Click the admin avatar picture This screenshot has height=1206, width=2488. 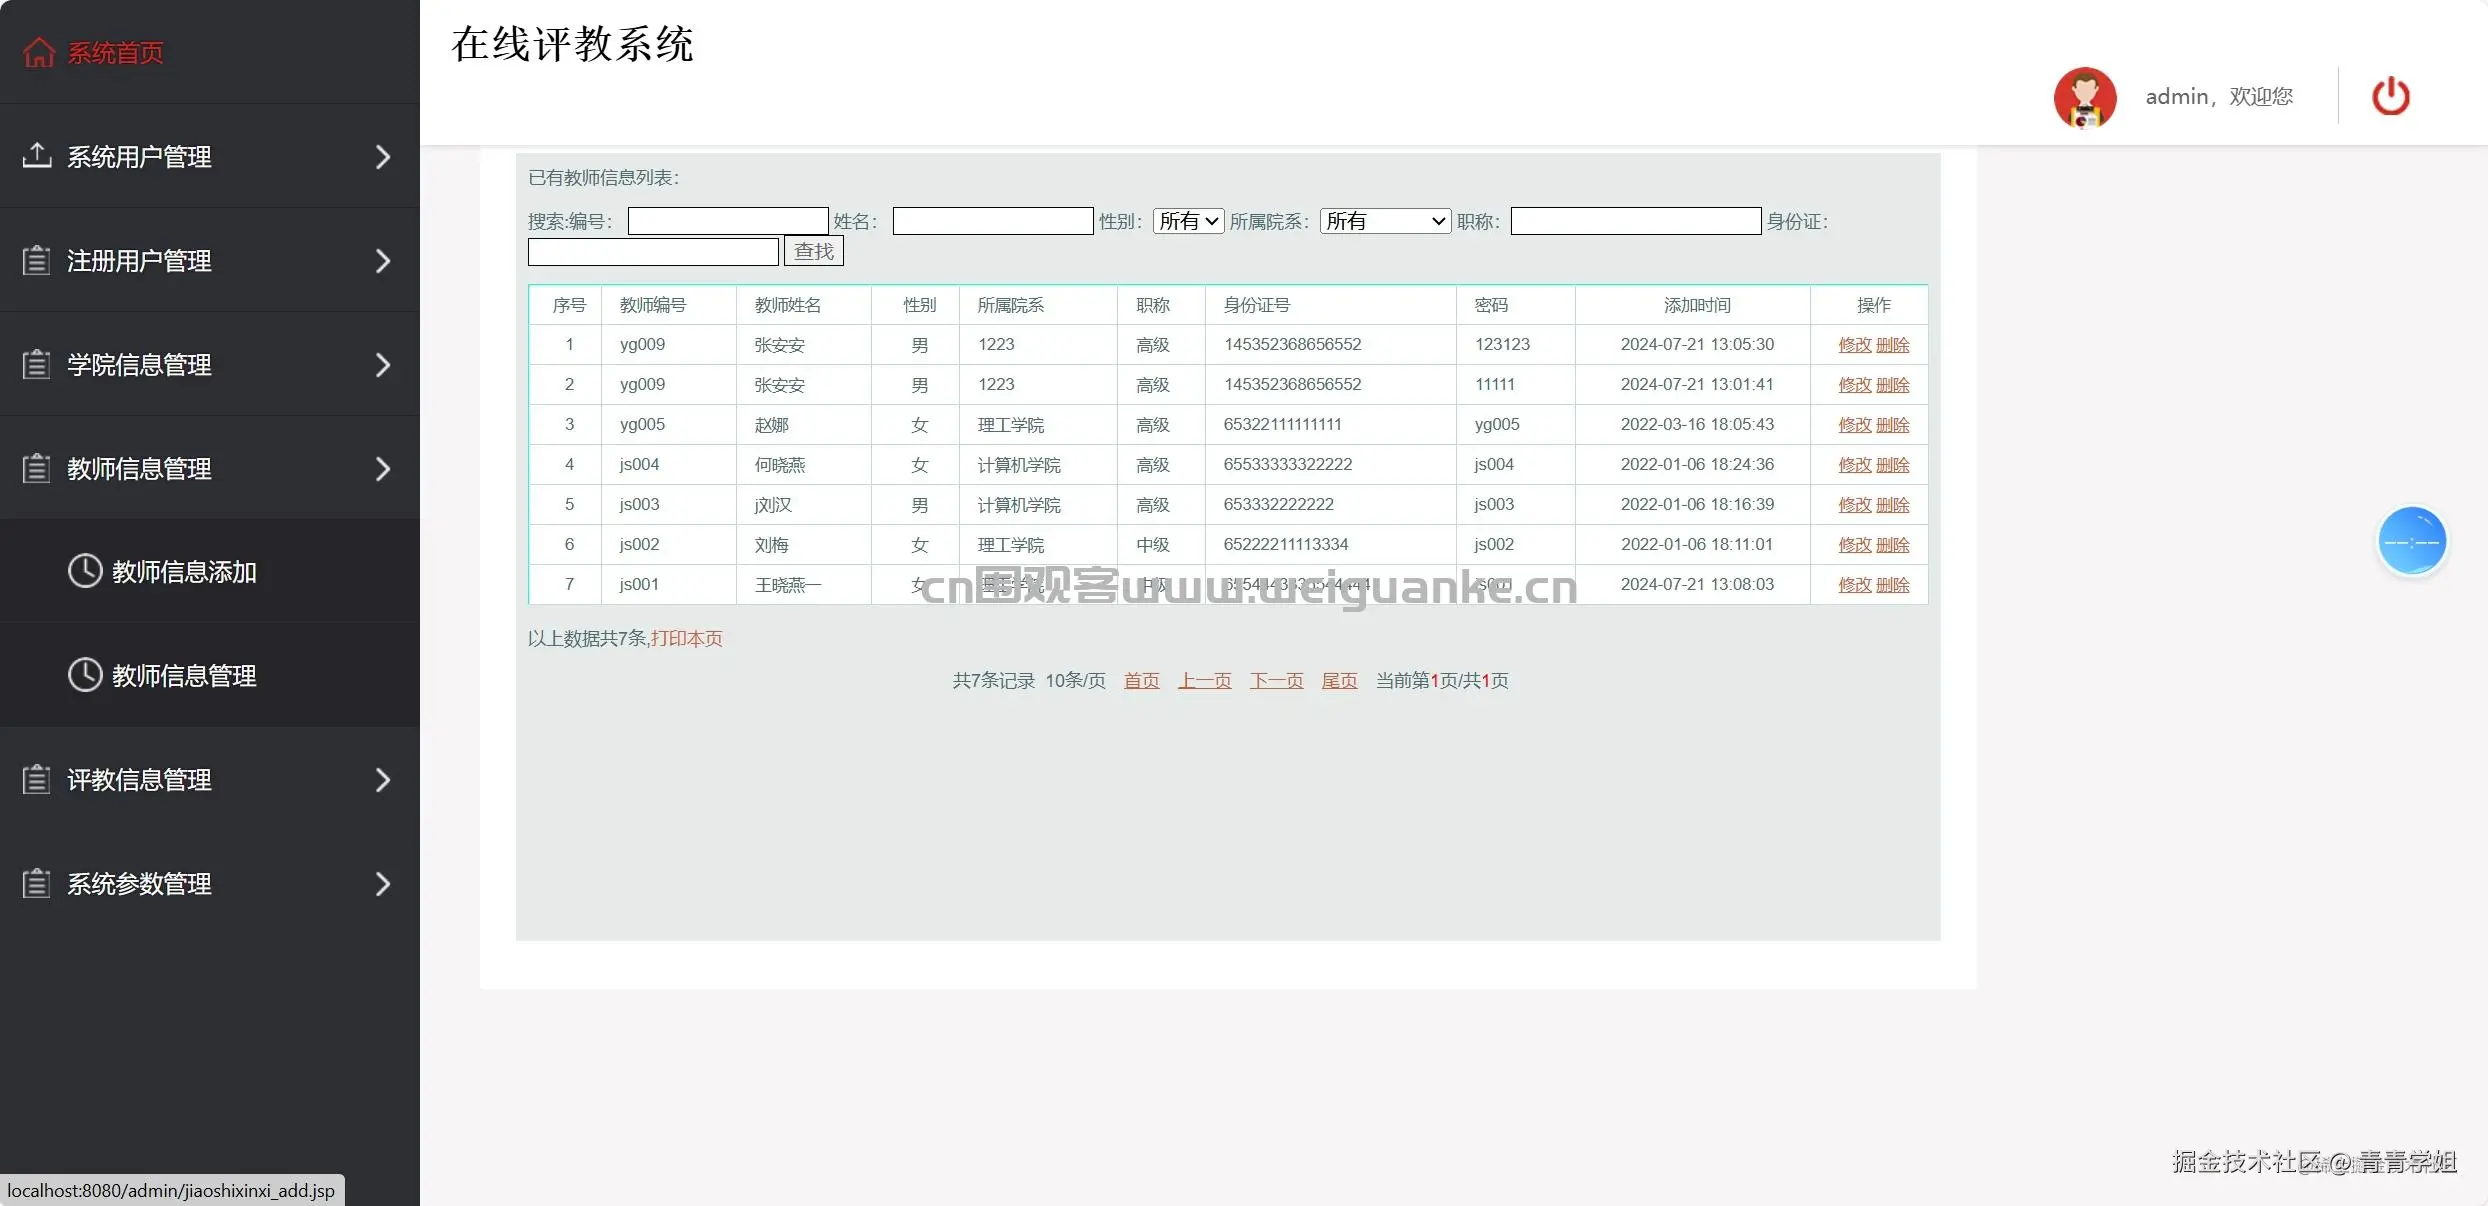pyautogui.click(x=2084, y=97)
